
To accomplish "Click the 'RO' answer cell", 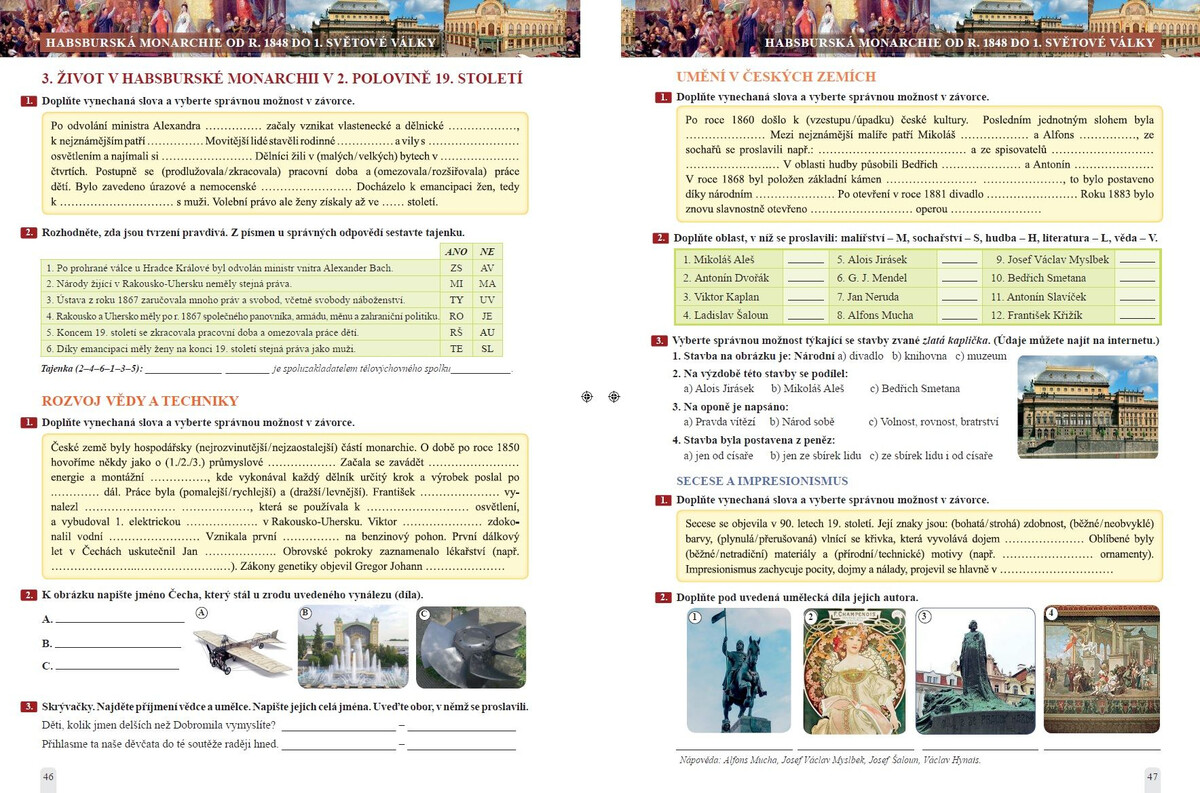I will click(456, 316).
